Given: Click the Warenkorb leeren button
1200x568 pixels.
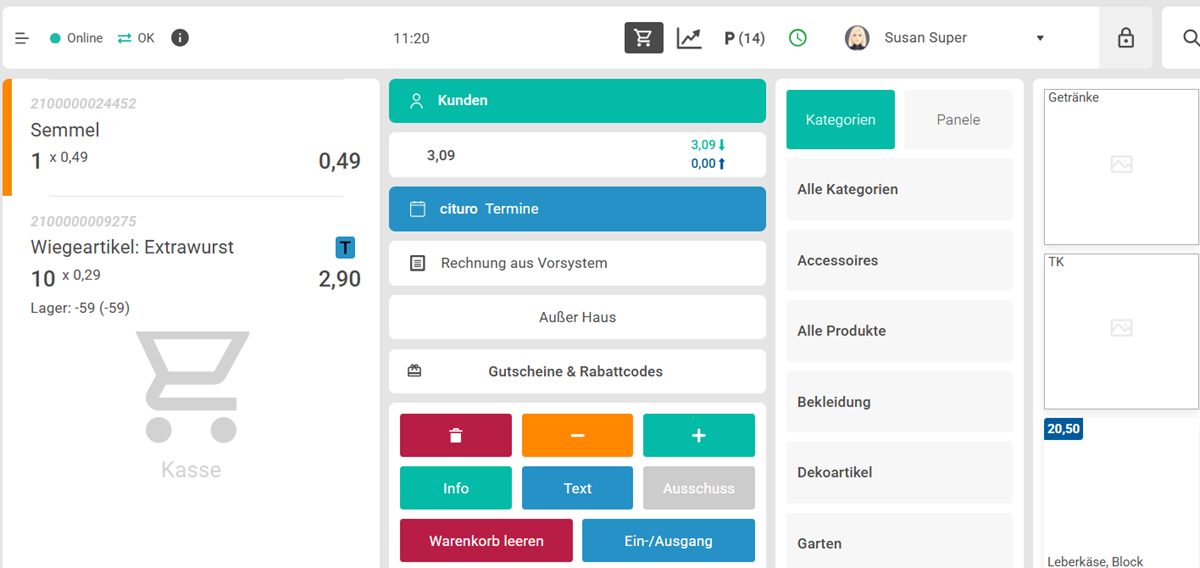Looking at the screenshot, I should tap(486, 541).
